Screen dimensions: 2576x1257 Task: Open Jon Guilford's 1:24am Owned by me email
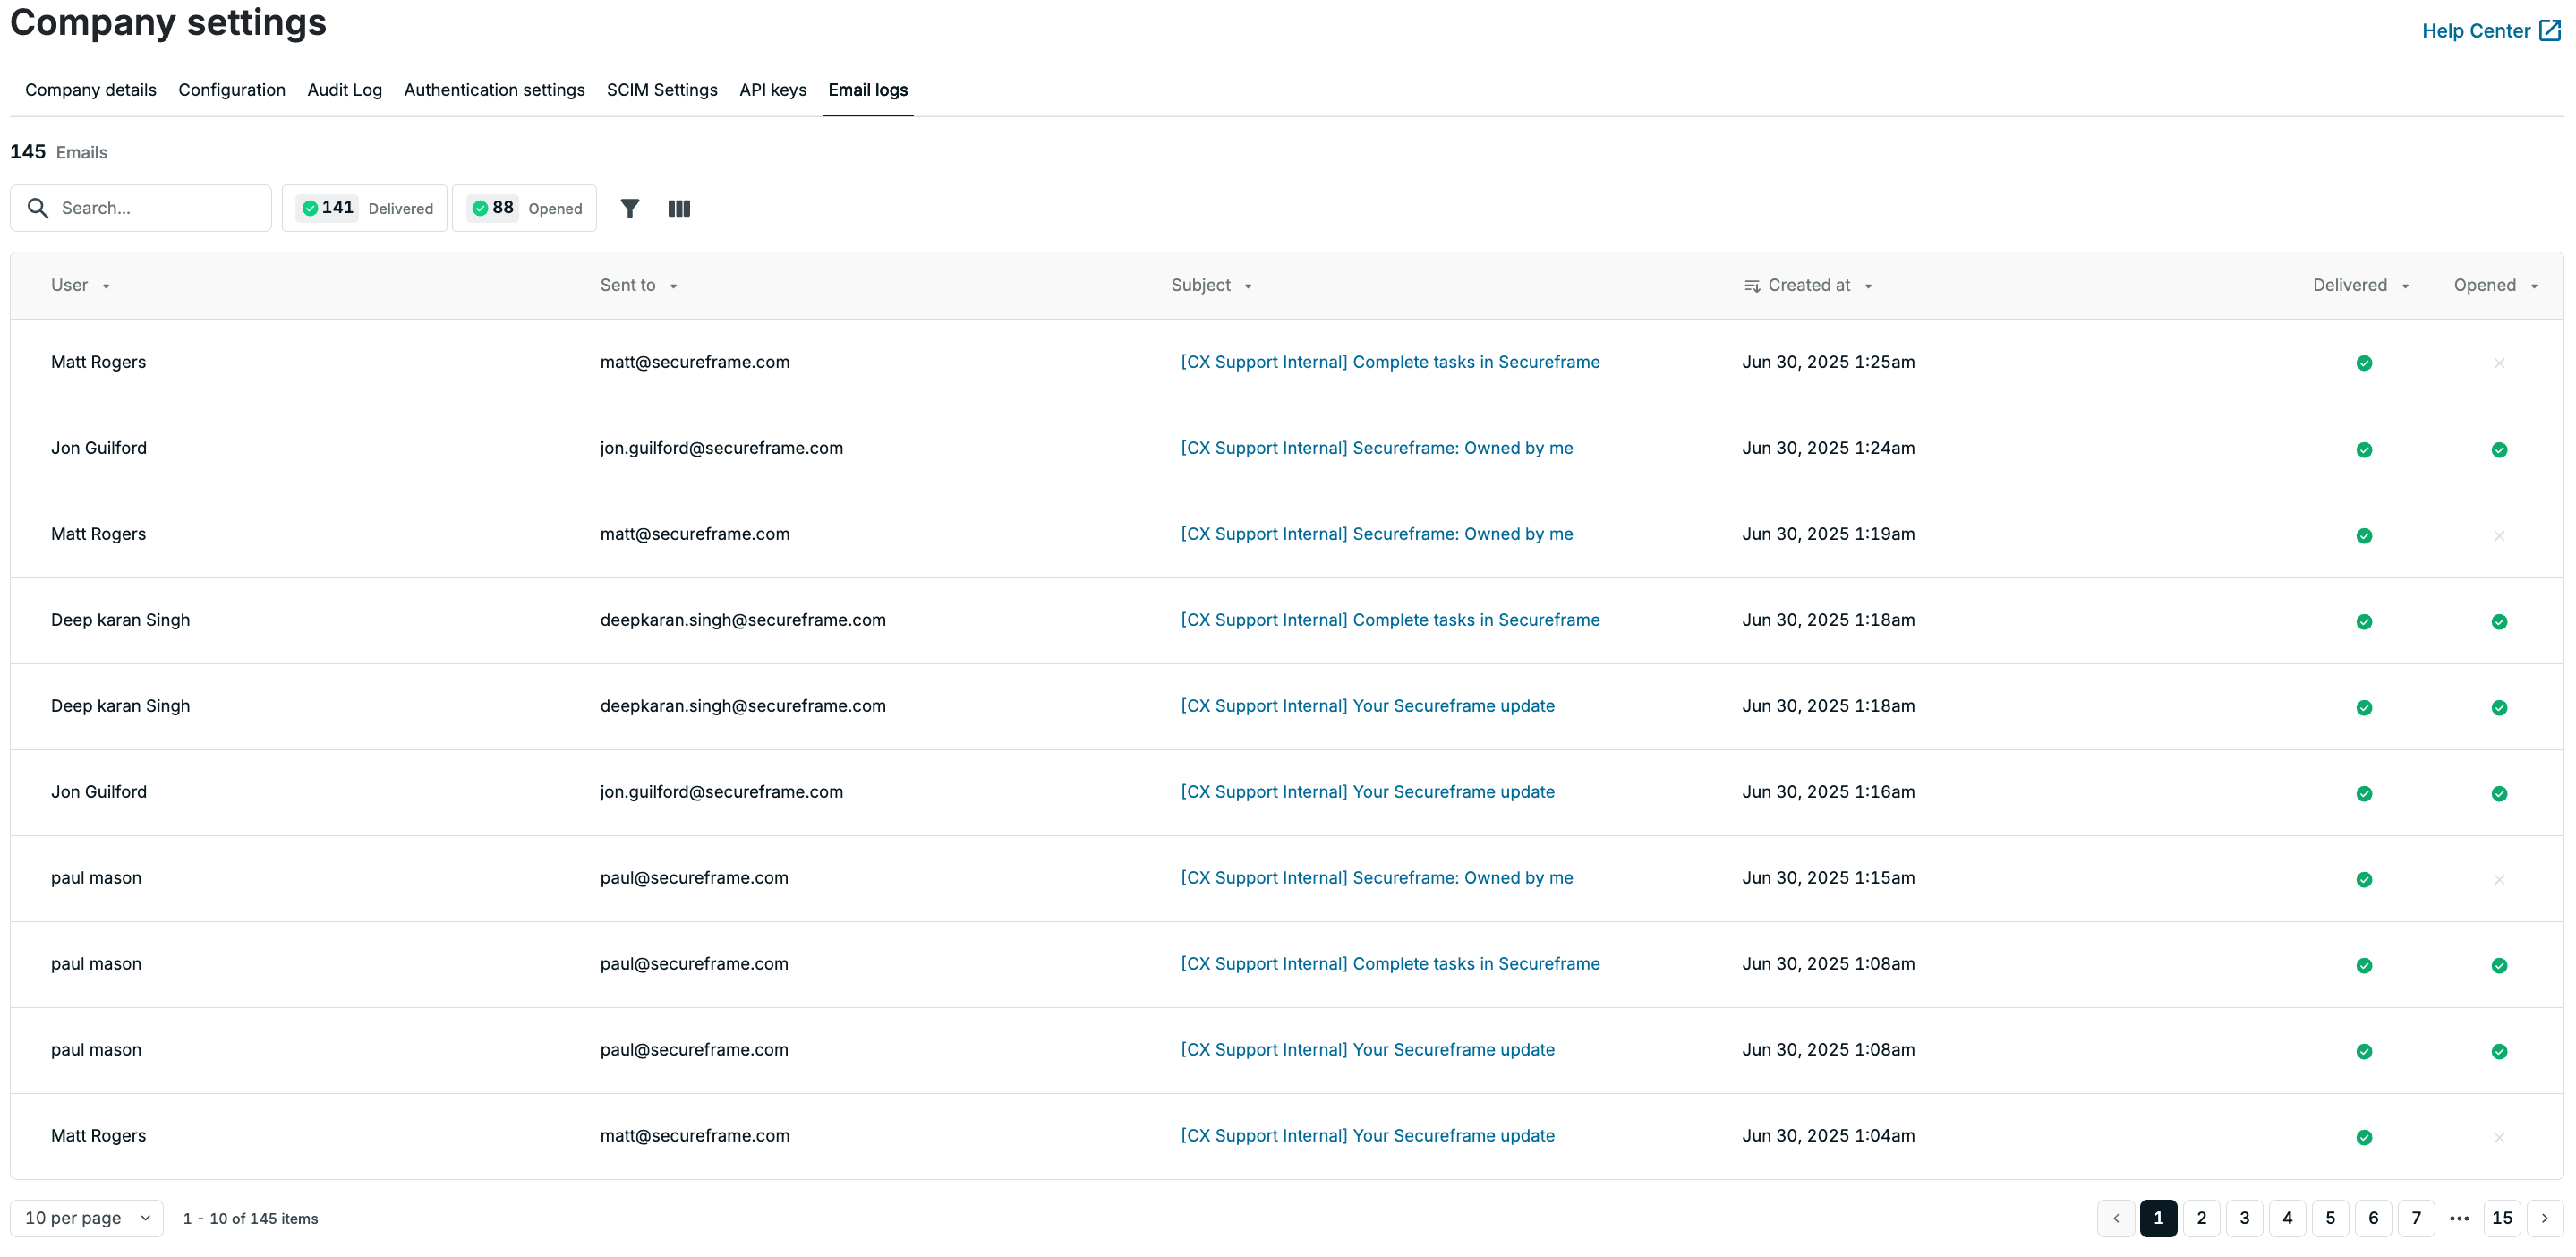1377,448
